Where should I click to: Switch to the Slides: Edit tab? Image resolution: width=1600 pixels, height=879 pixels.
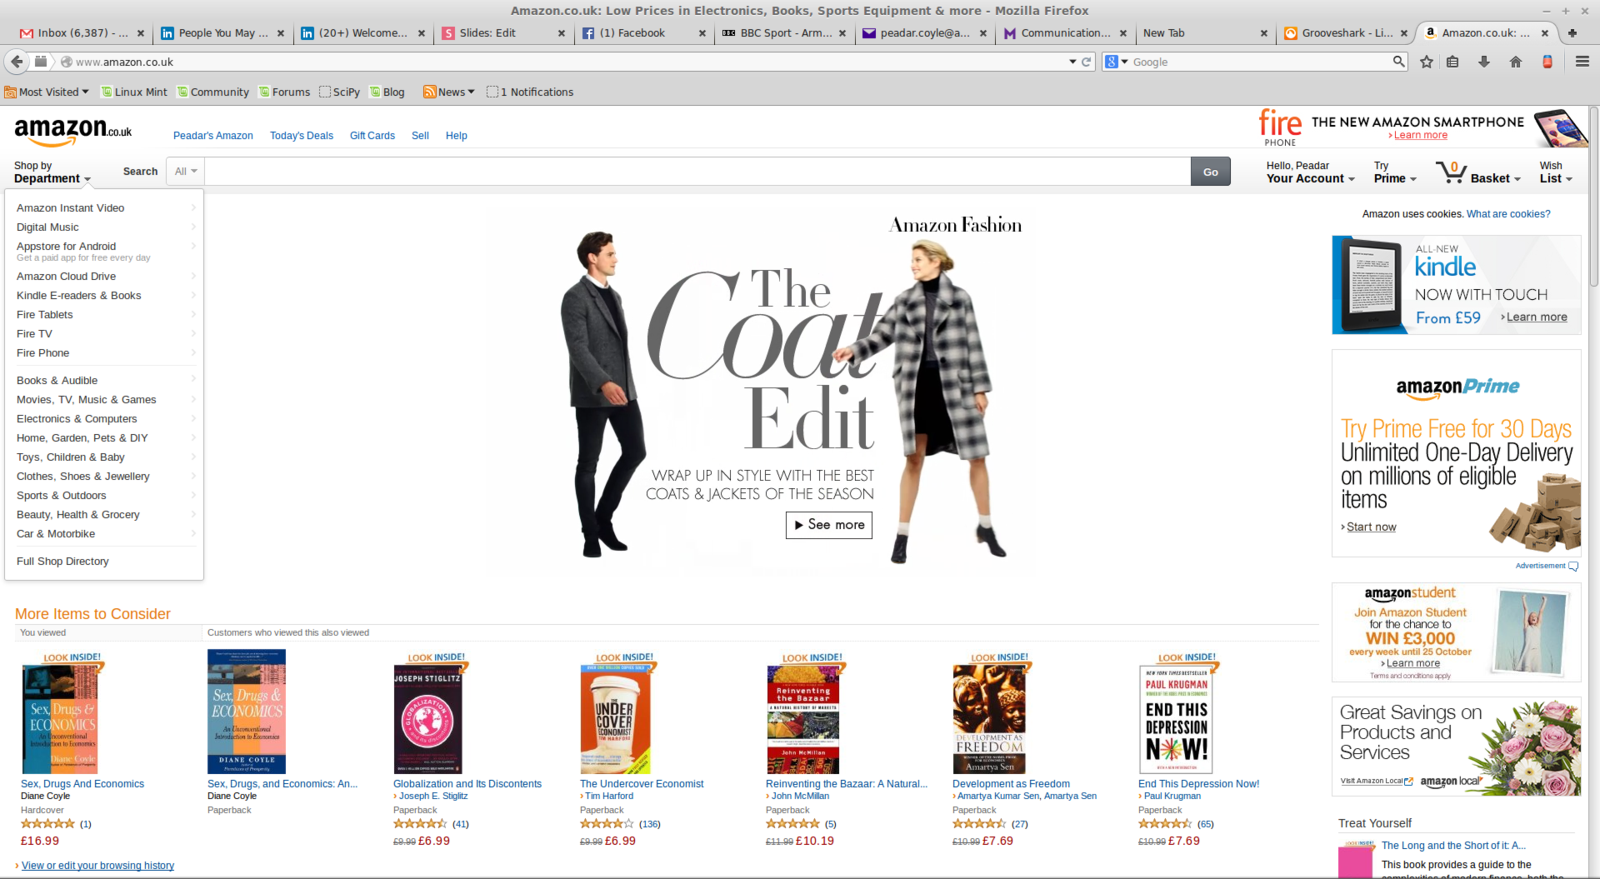(505, 33)
